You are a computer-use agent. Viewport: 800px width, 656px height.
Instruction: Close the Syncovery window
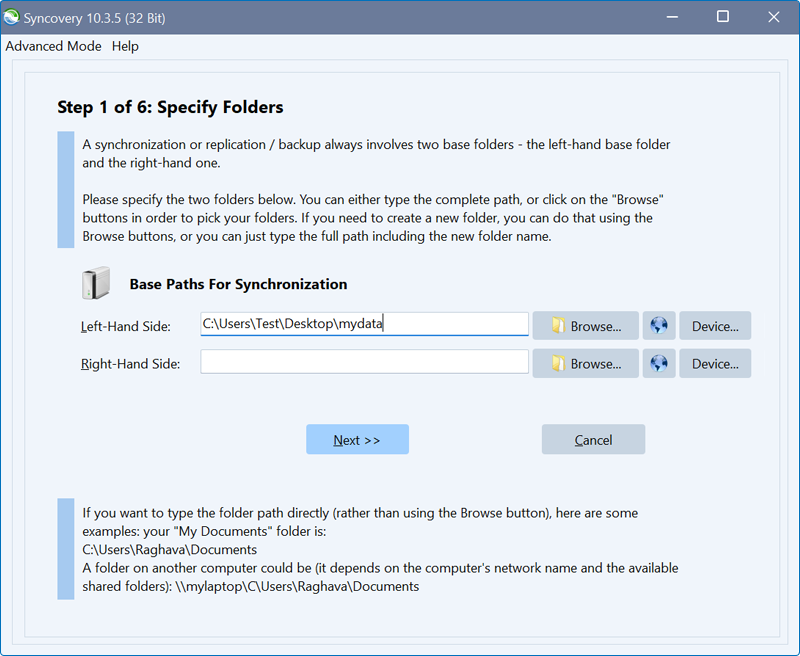(773, 17)
